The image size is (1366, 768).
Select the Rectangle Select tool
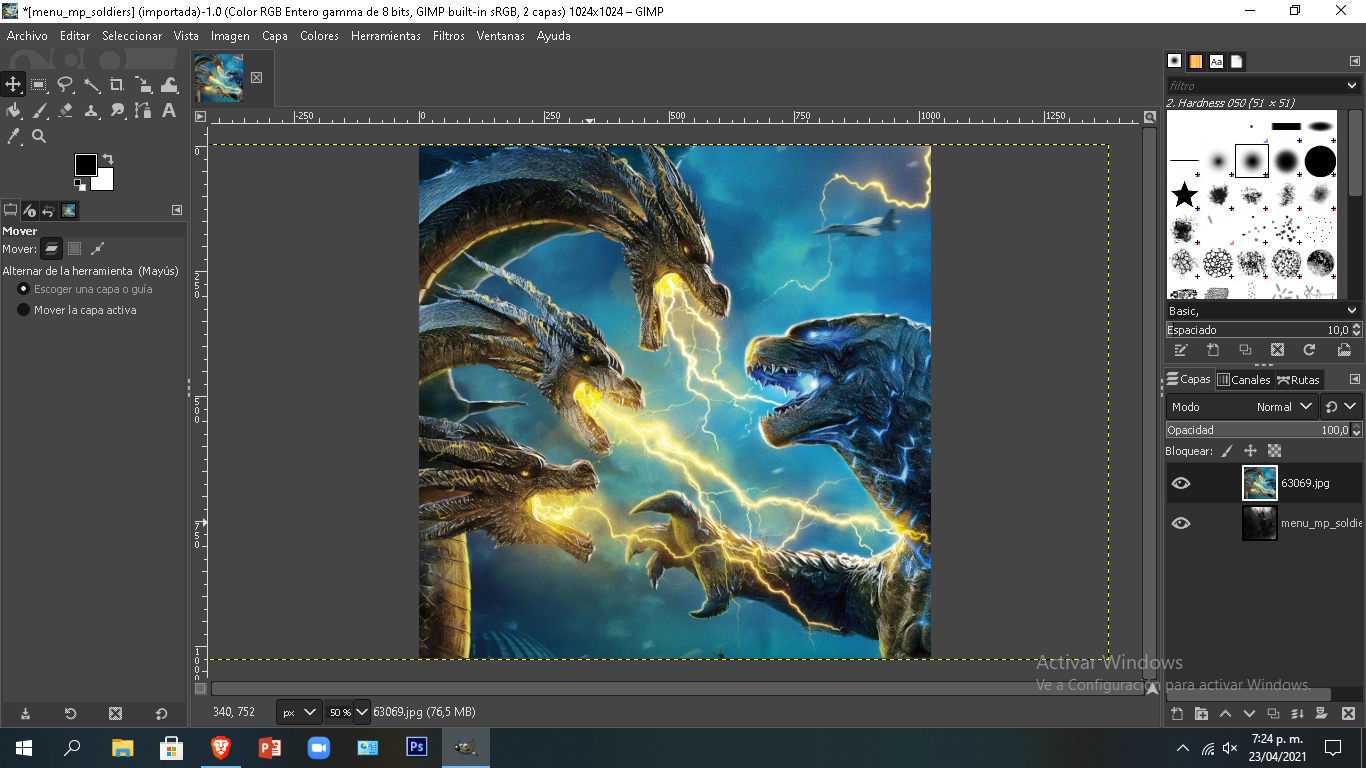39,85
